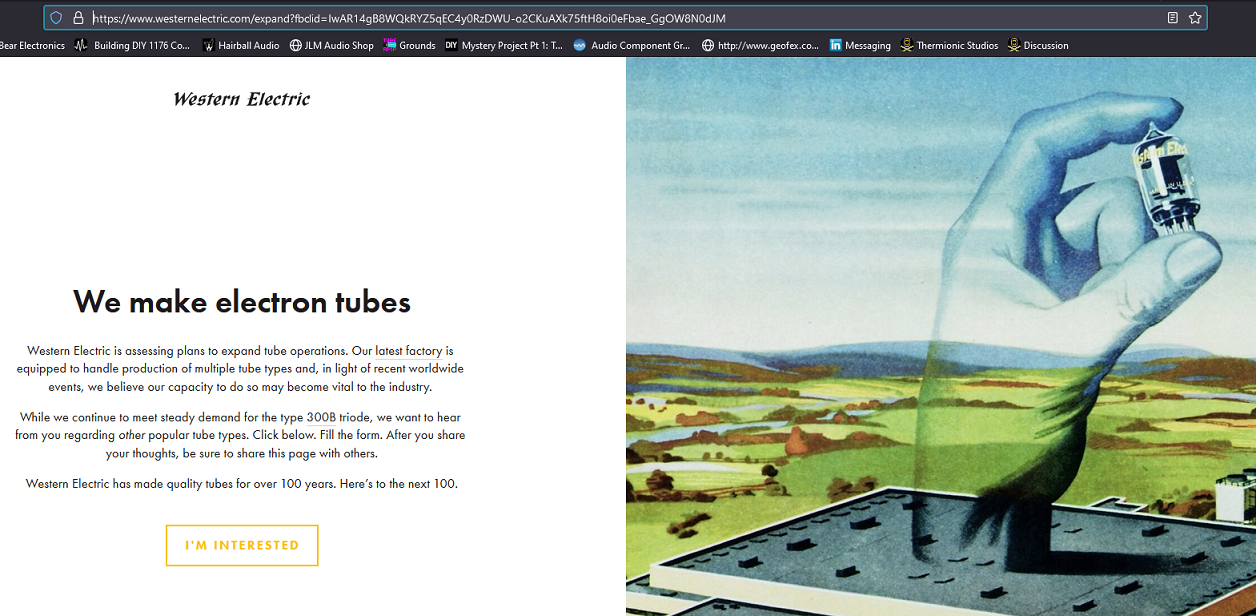The width and height of the screenshot is (1256, 616).
Task: Follow the 'latest factory' link
Action: 408,351
